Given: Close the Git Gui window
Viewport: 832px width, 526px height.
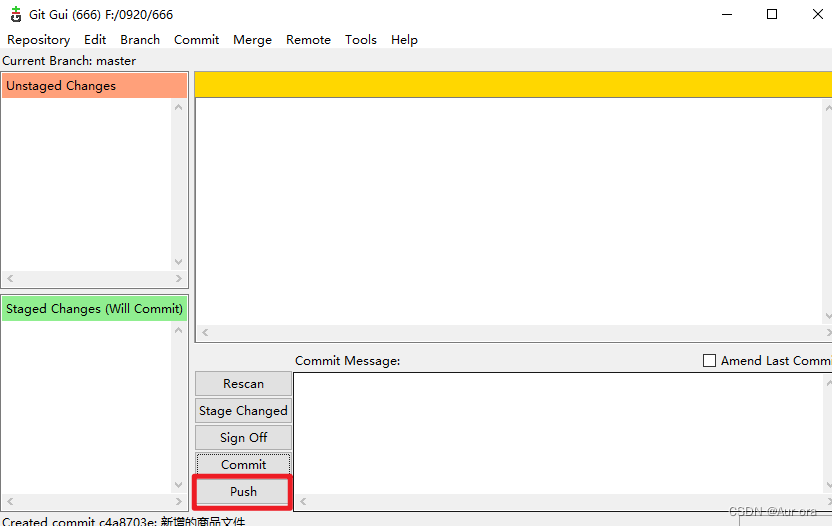Looking at the screenshot, I should click(x=818, y=14).
